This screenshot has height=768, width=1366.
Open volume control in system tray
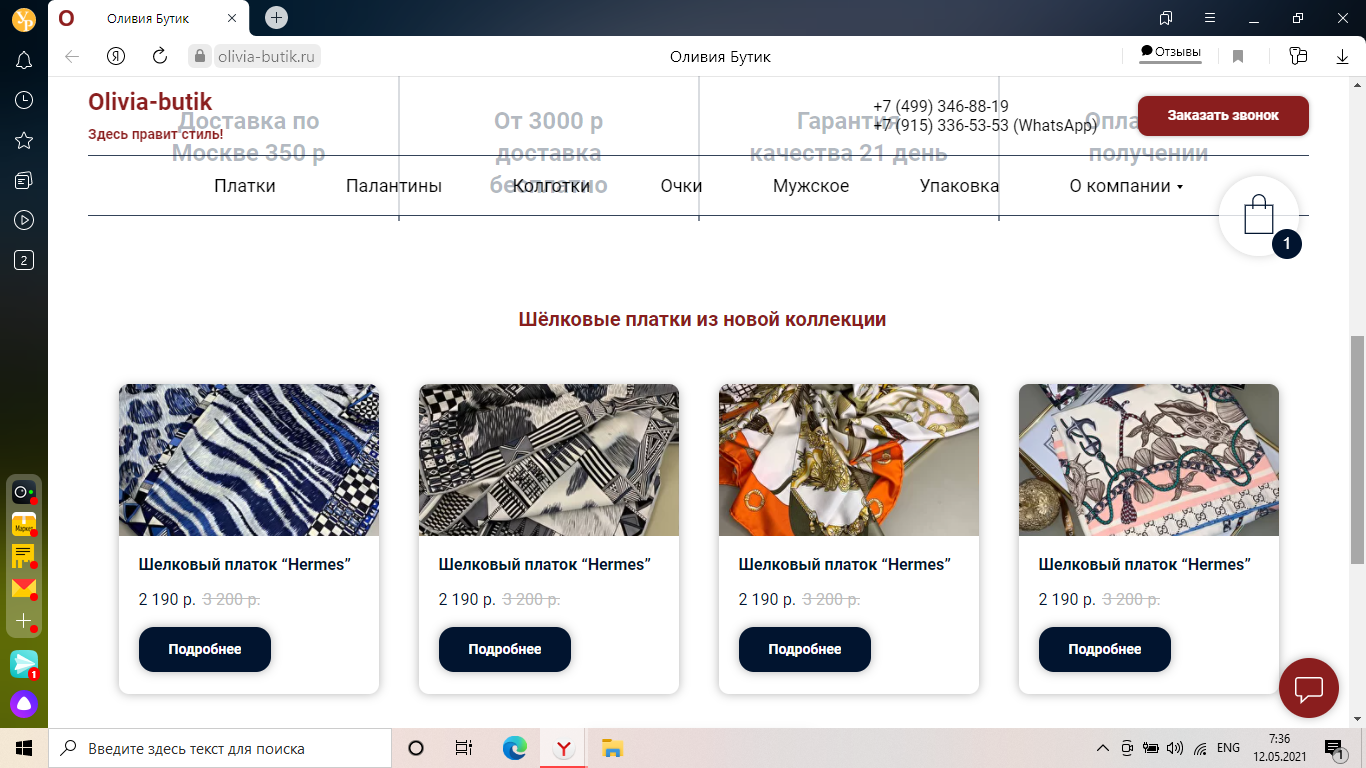[x=1175, y=748]
